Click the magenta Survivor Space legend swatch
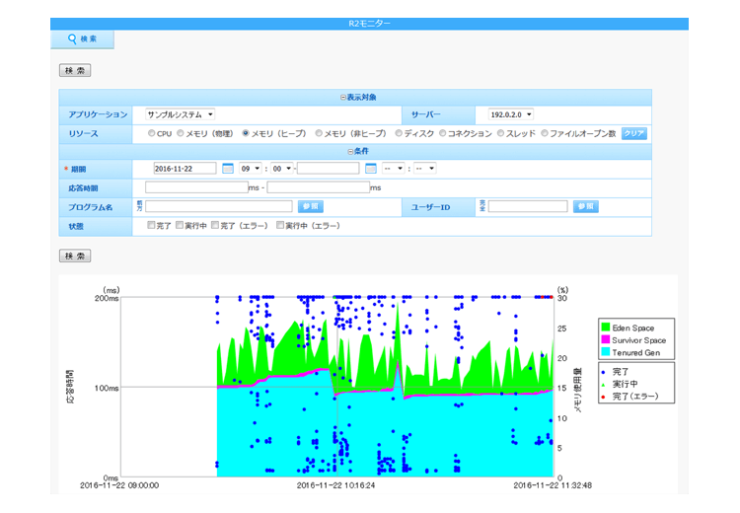 click(x=605, y=340)
